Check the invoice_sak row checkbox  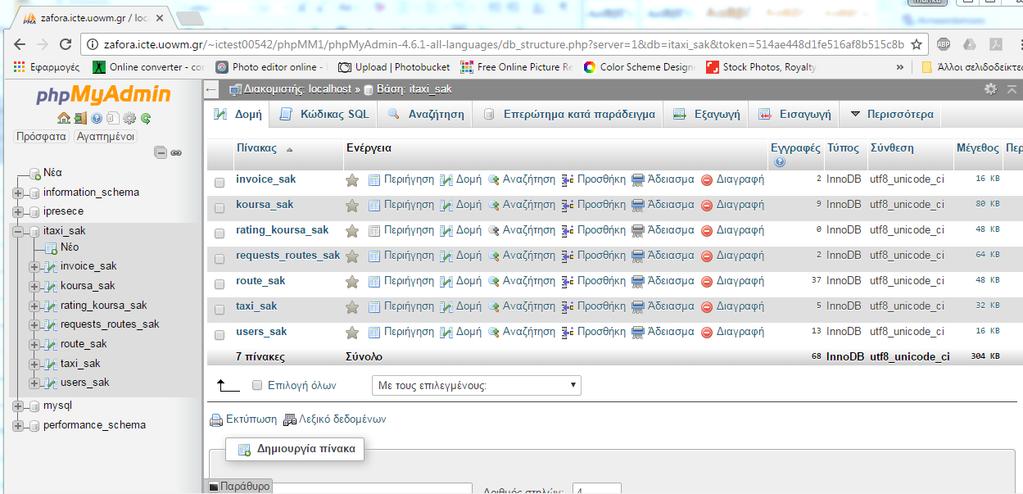point(220,183)
